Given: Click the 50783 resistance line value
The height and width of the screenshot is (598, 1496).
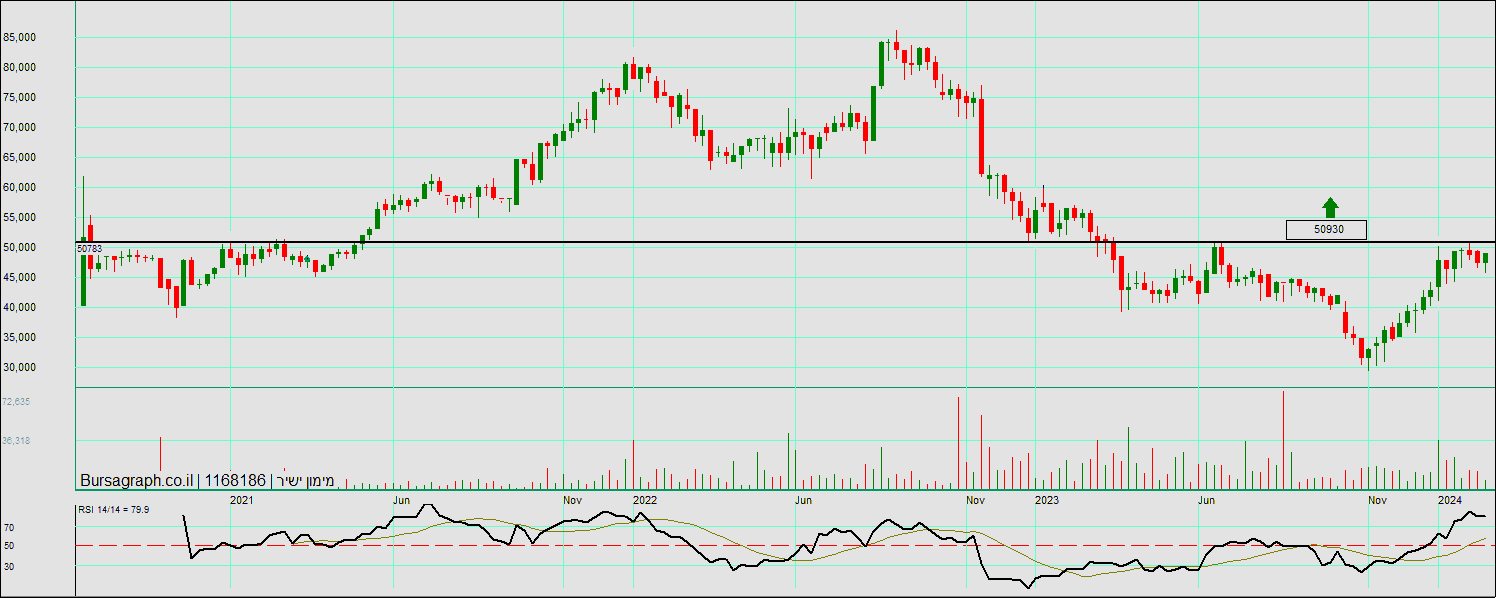Looking at the screenshot, I should pyautogui.click(x=90, y=248).
